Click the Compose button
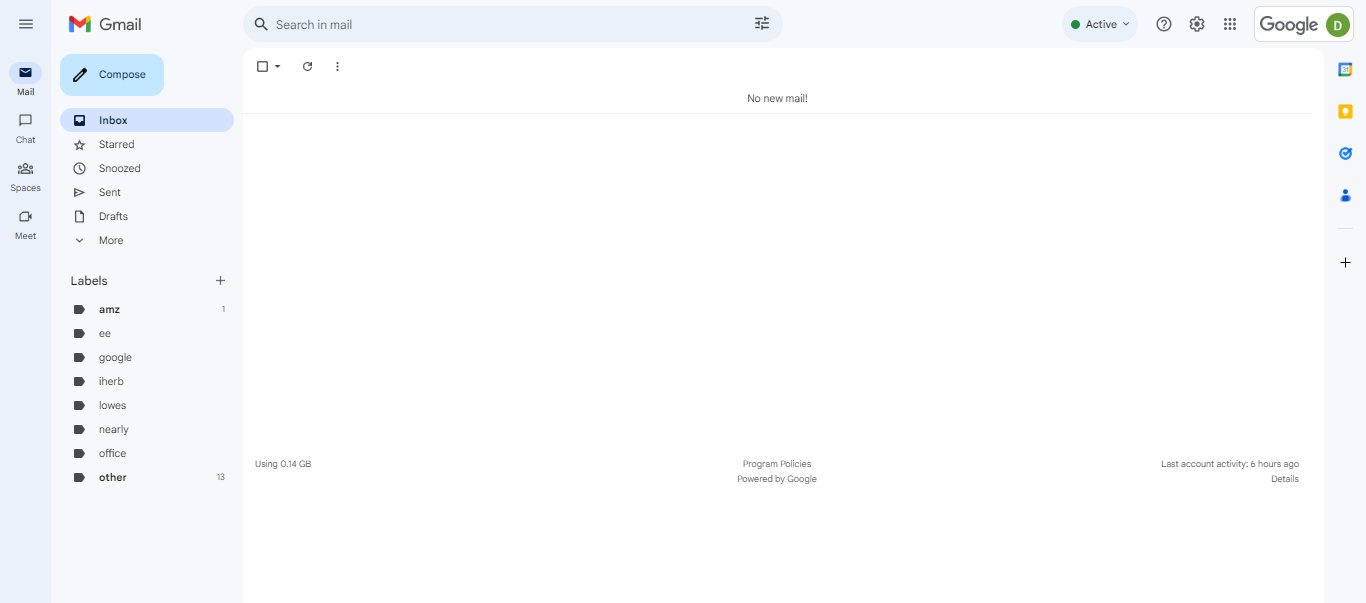 click(x=112, y=75)
